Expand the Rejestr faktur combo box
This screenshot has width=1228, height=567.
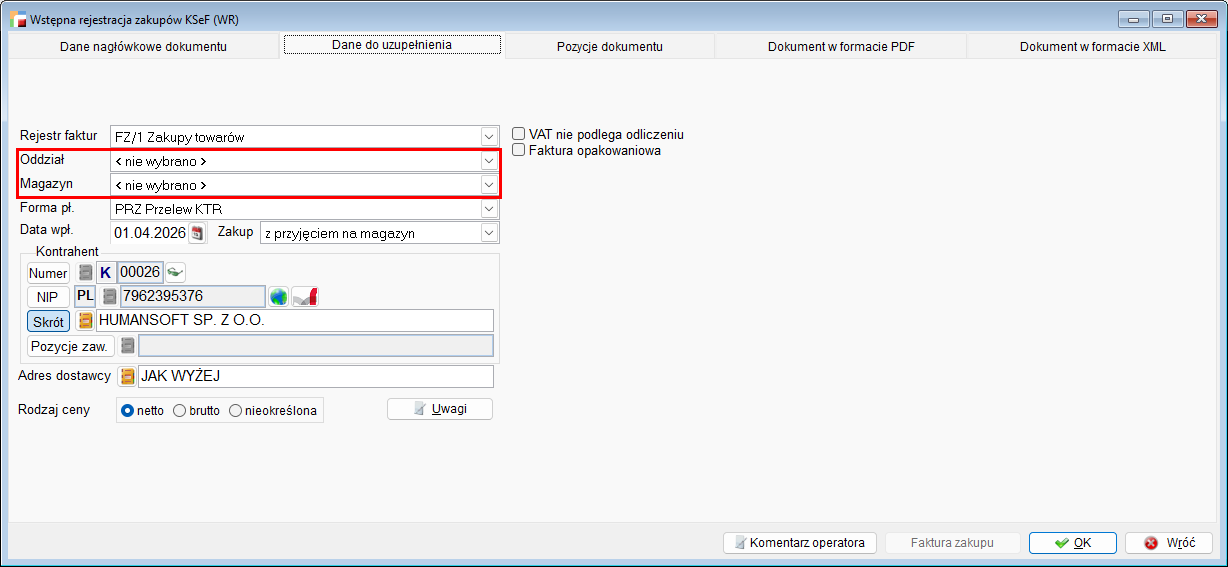tap(488, 137)
